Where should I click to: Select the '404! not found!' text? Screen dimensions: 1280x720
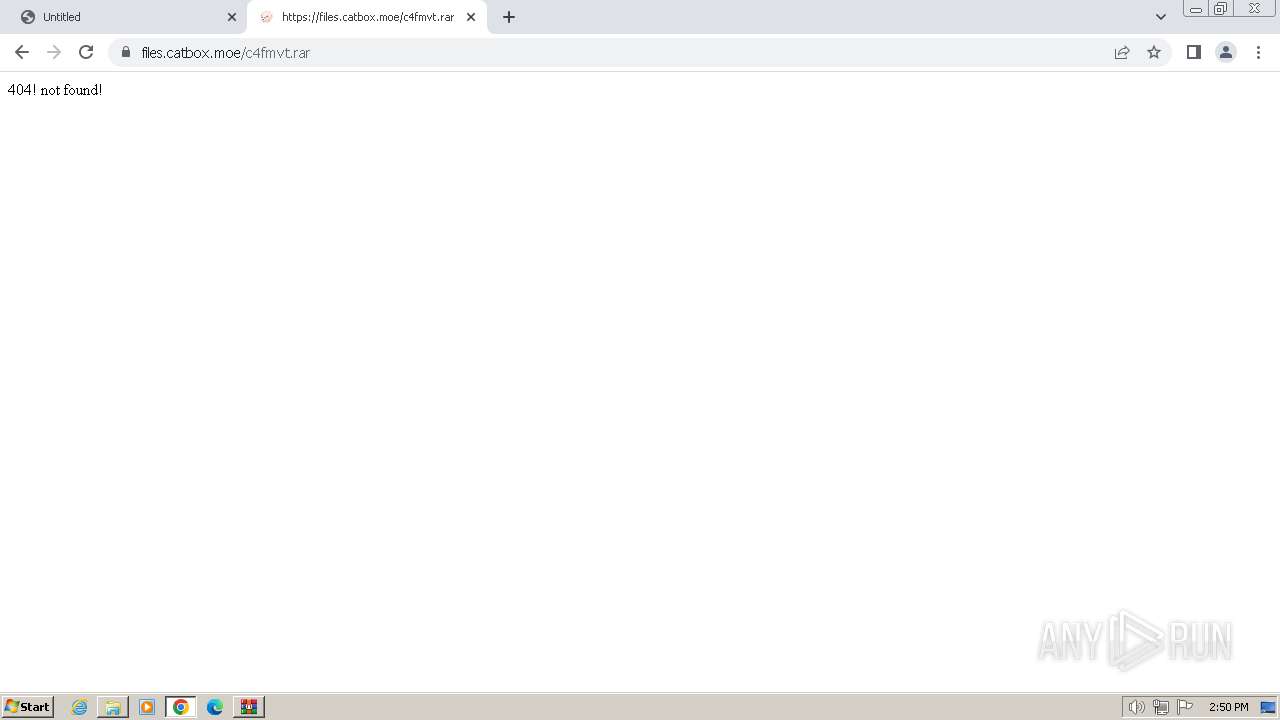[x=55, y=90]
